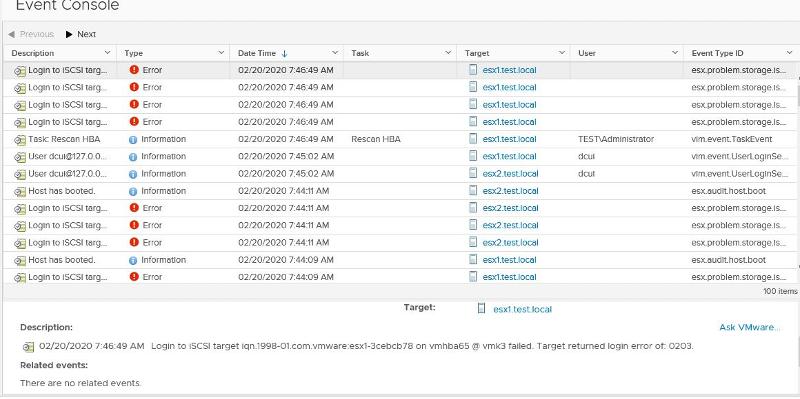Image resolution: width=800 pixels, height=399 pixels.
Task: Click the host icon in the 7:44:11 Host has booted row
Action: (473, 191)
